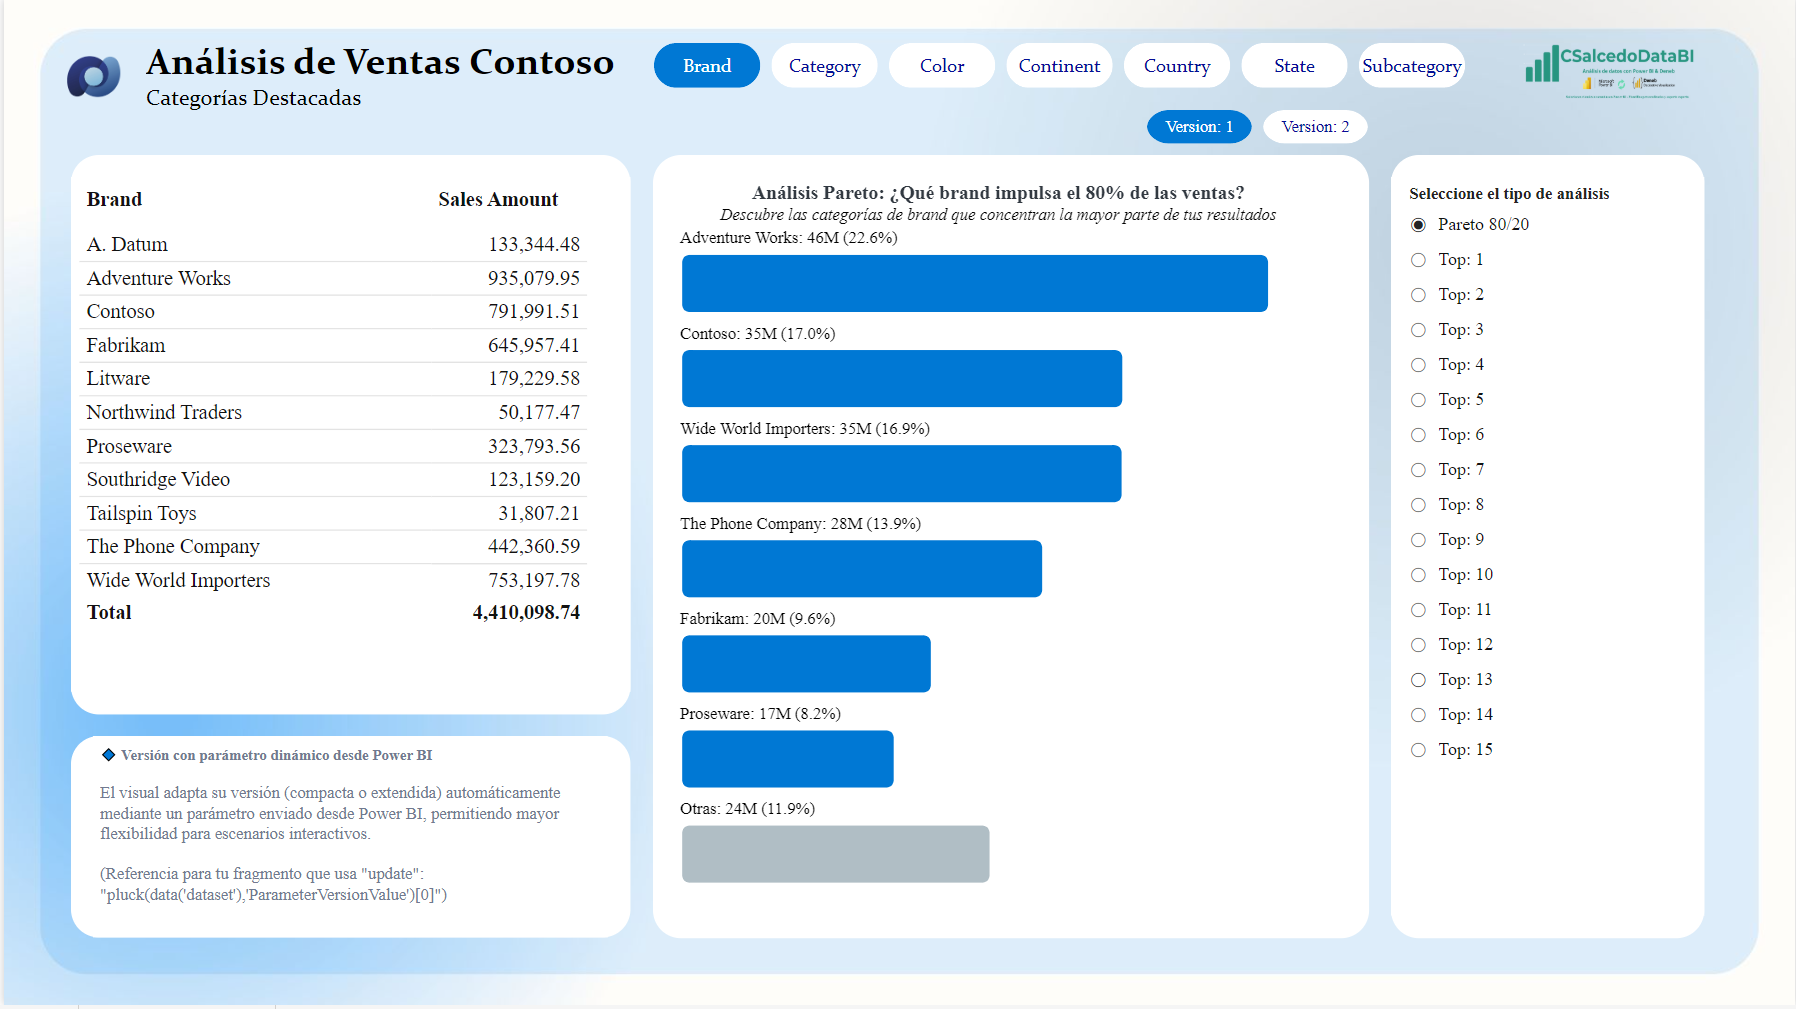
Task: Choose the Top: 5 radio option
Action: click(x=1418, y=400)
